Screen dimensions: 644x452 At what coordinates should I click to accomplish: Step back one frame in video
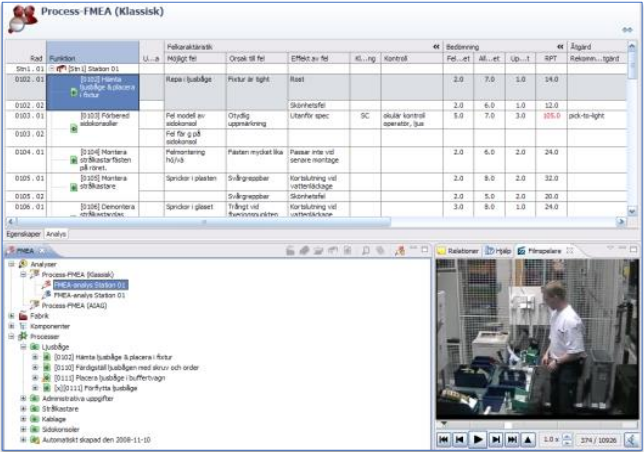(460, 439)
